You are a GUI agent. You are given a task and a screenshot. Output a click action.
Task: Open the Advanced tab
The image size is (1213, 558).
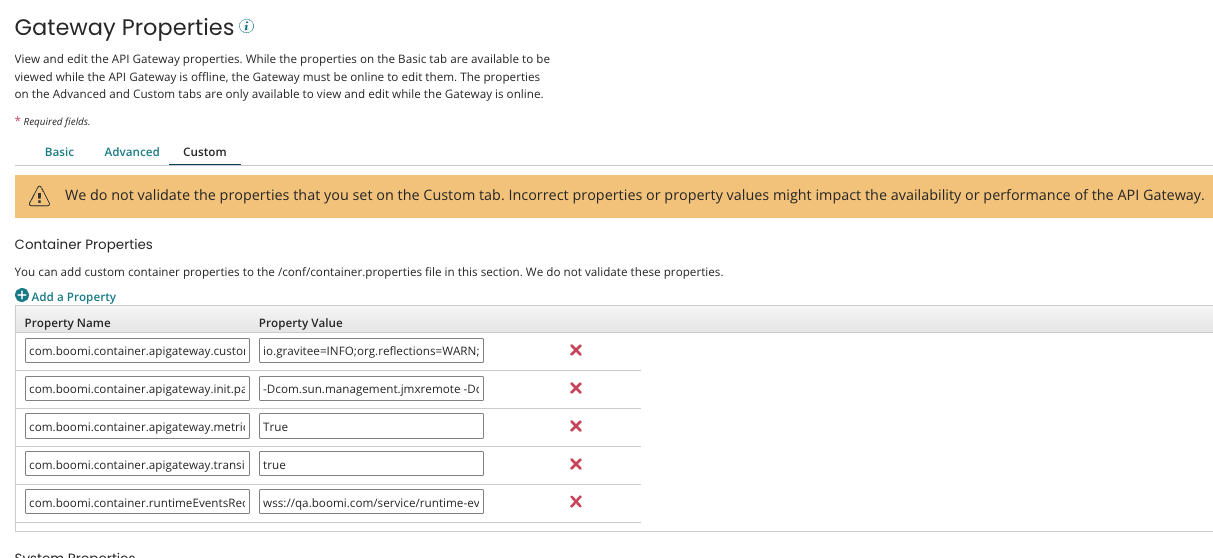132,152
